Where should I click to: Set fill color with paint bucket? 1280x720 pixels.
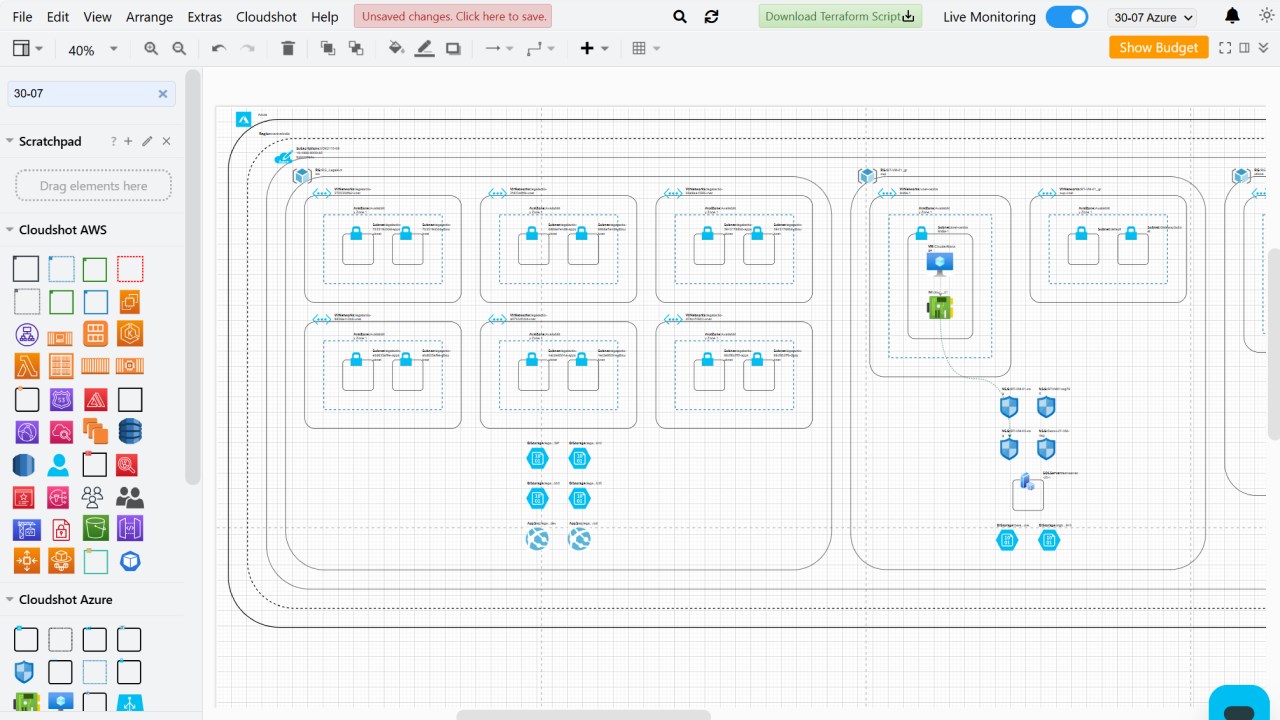(x=396, y=48)
